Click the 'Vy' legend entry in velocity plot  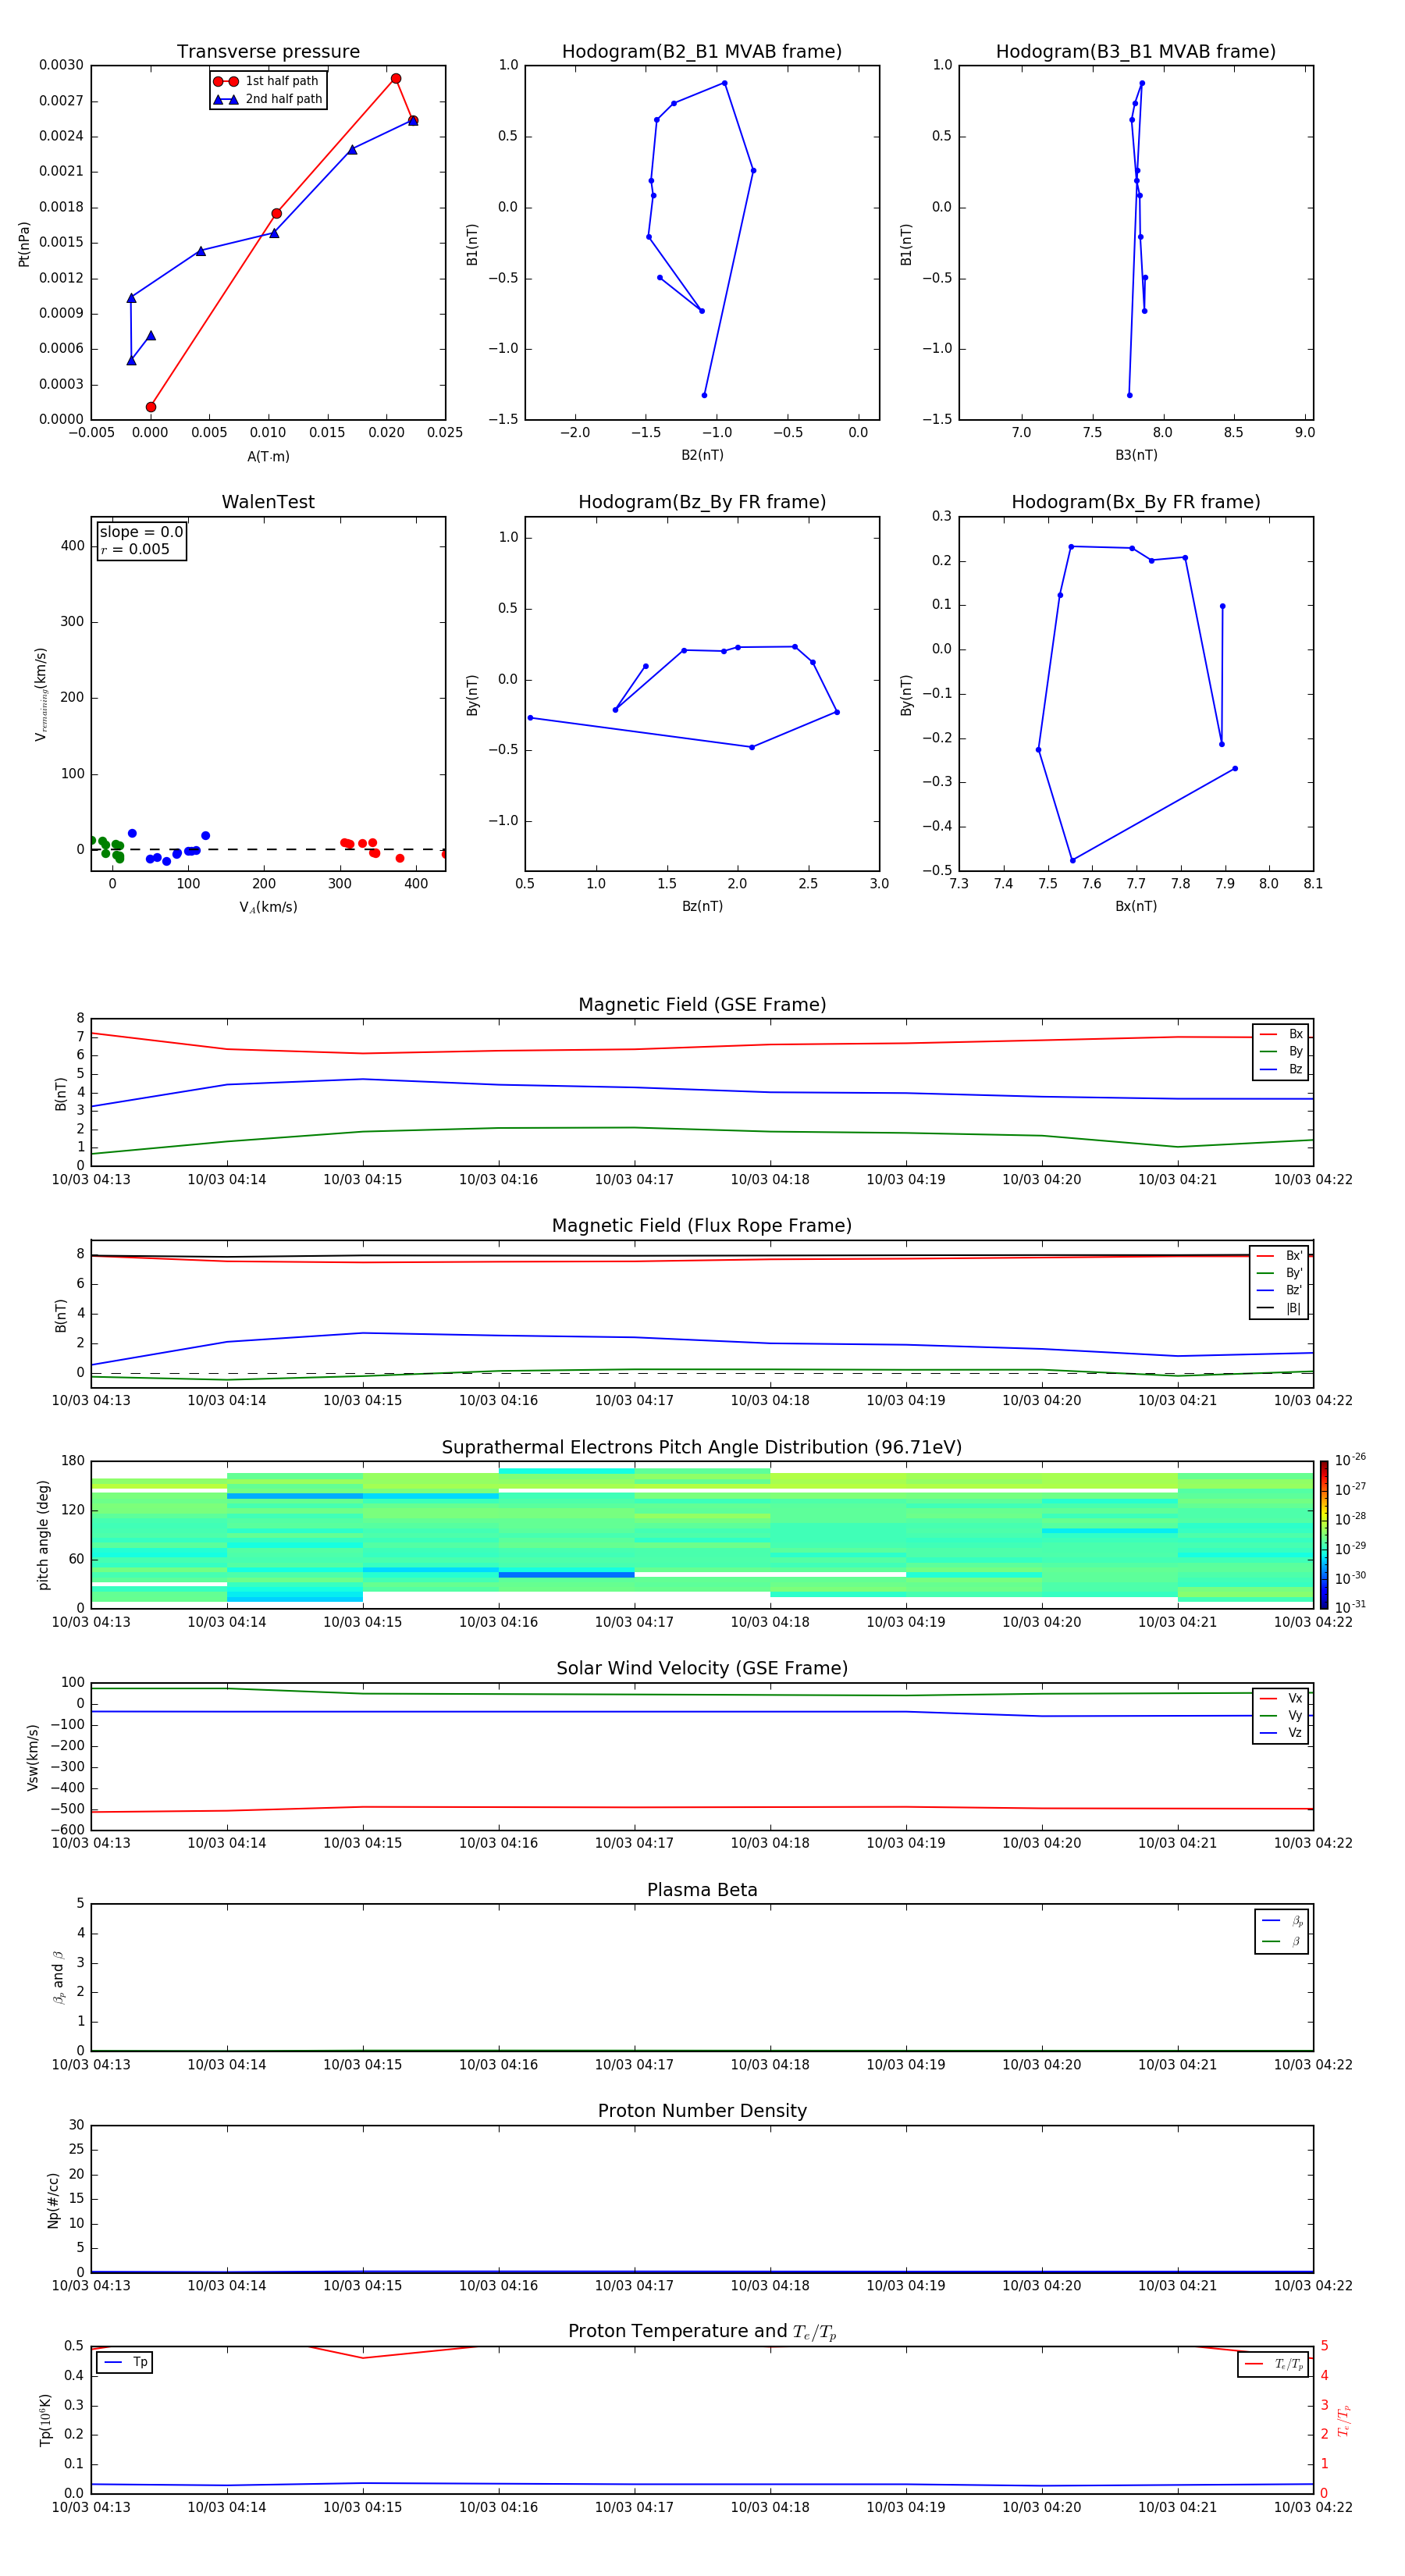coord(1281,1715)
